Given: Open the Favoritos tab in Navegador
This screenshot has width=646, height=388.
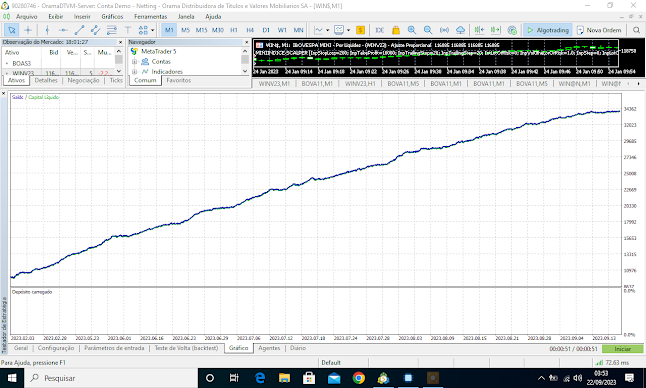Looking at the screenshot, I should pos(179,80).
